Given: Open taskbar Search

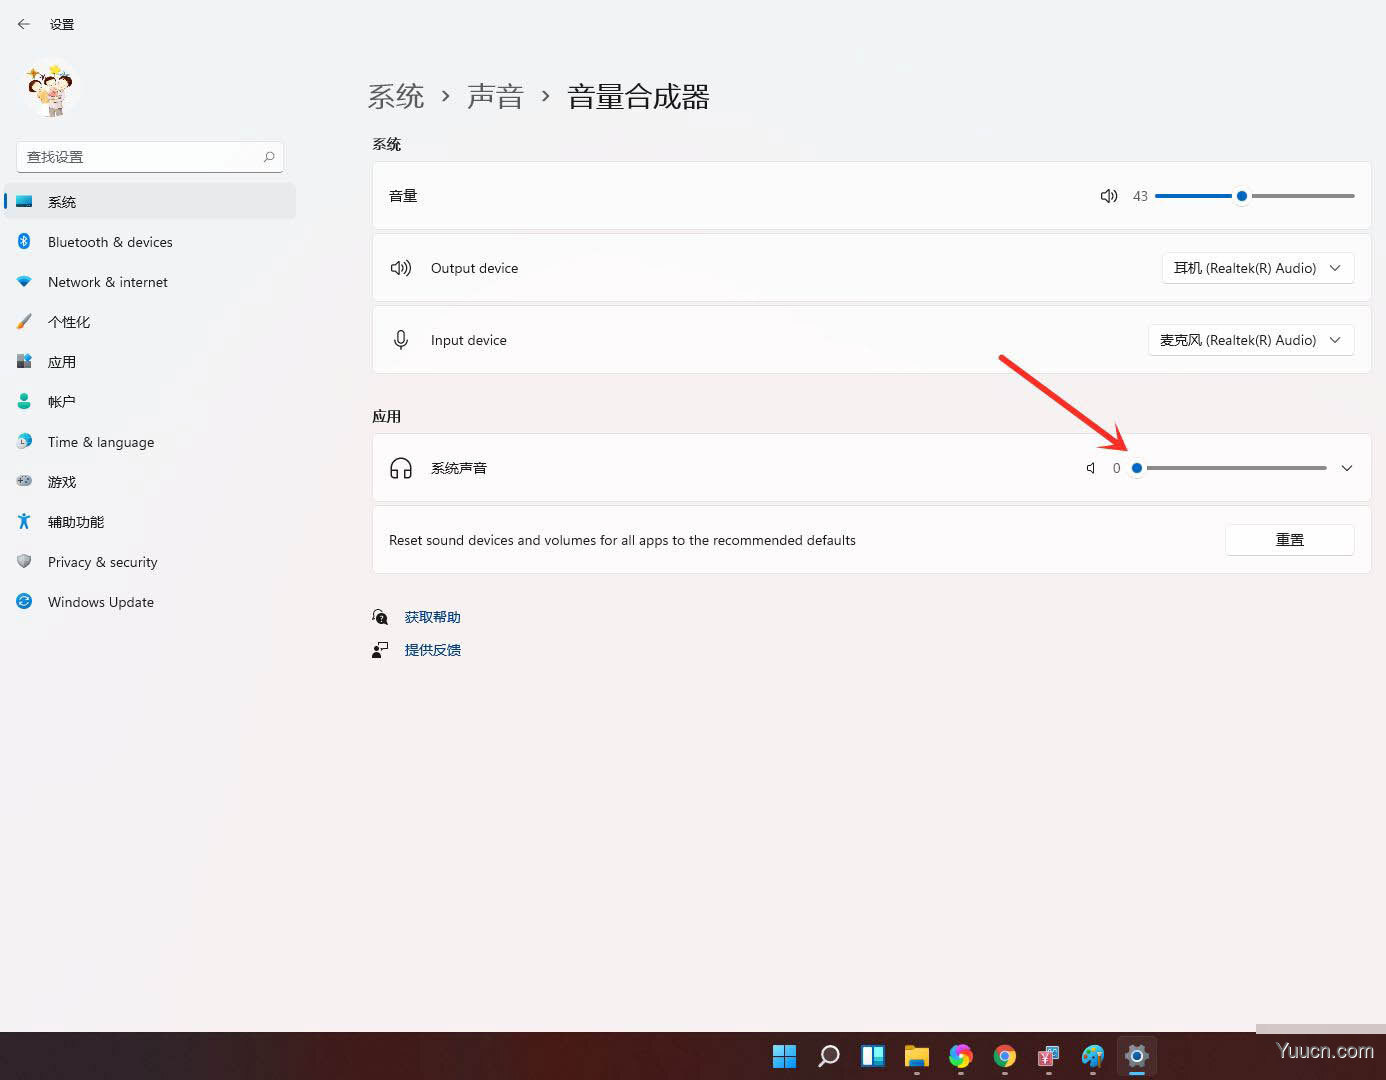Looking at the screenshot, I should point(829,1056).
